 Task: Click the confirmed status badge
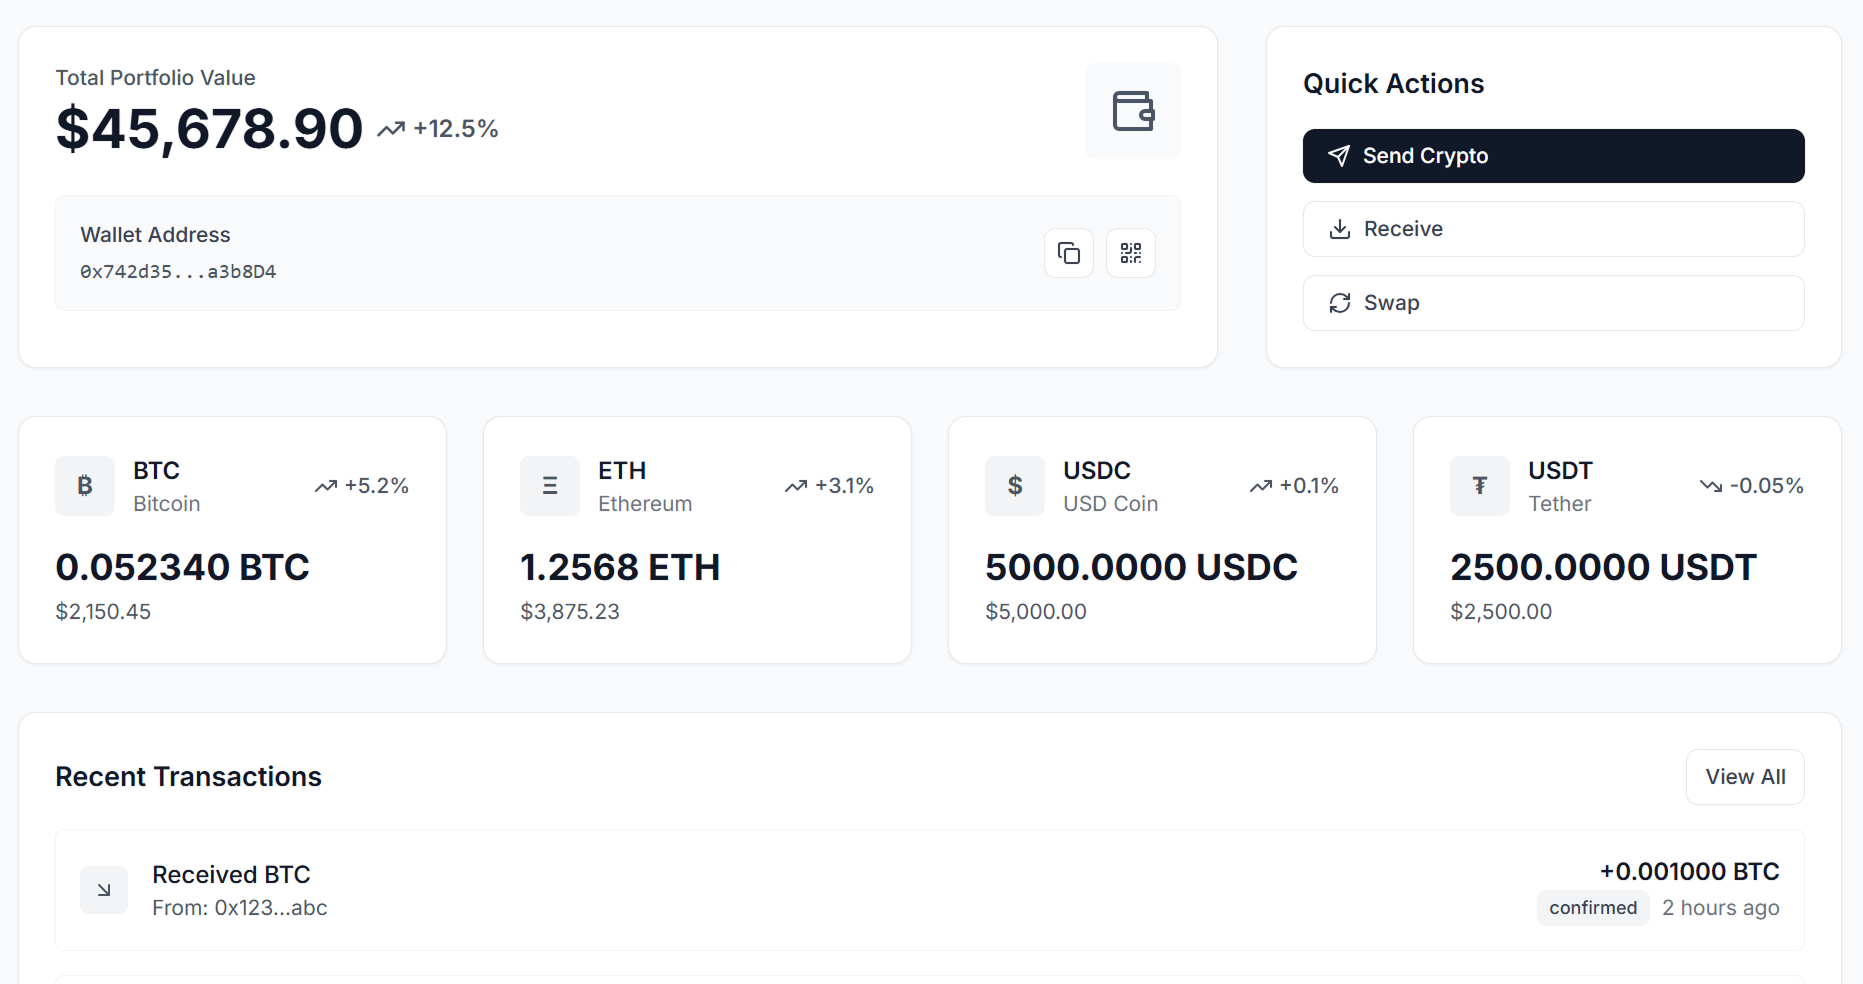1593,908
